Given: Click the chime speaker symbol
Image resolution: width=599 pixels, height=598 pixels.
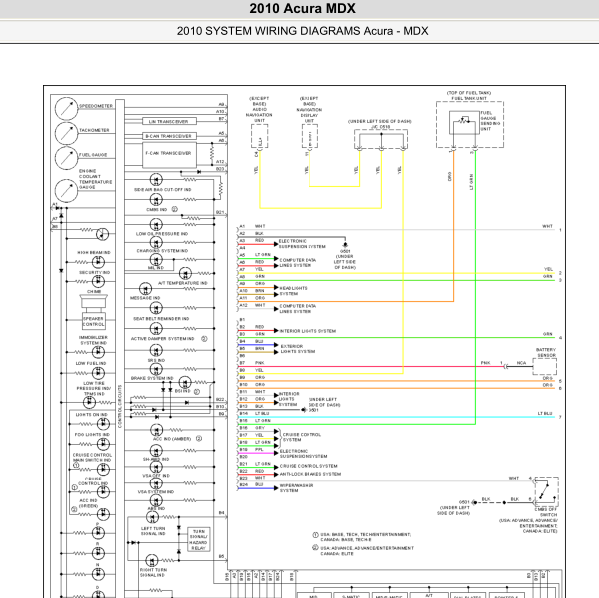Looking at the screenshot, I should coord(94,301).
